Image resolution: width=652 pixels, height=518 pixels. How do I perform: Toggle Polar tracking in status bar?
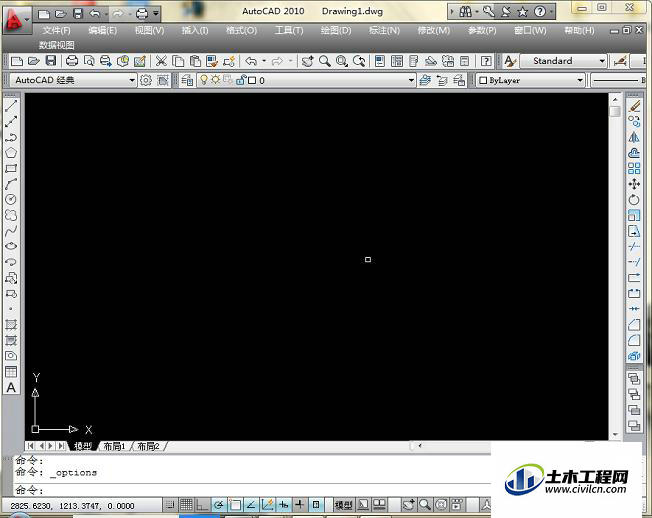point(219,505)
